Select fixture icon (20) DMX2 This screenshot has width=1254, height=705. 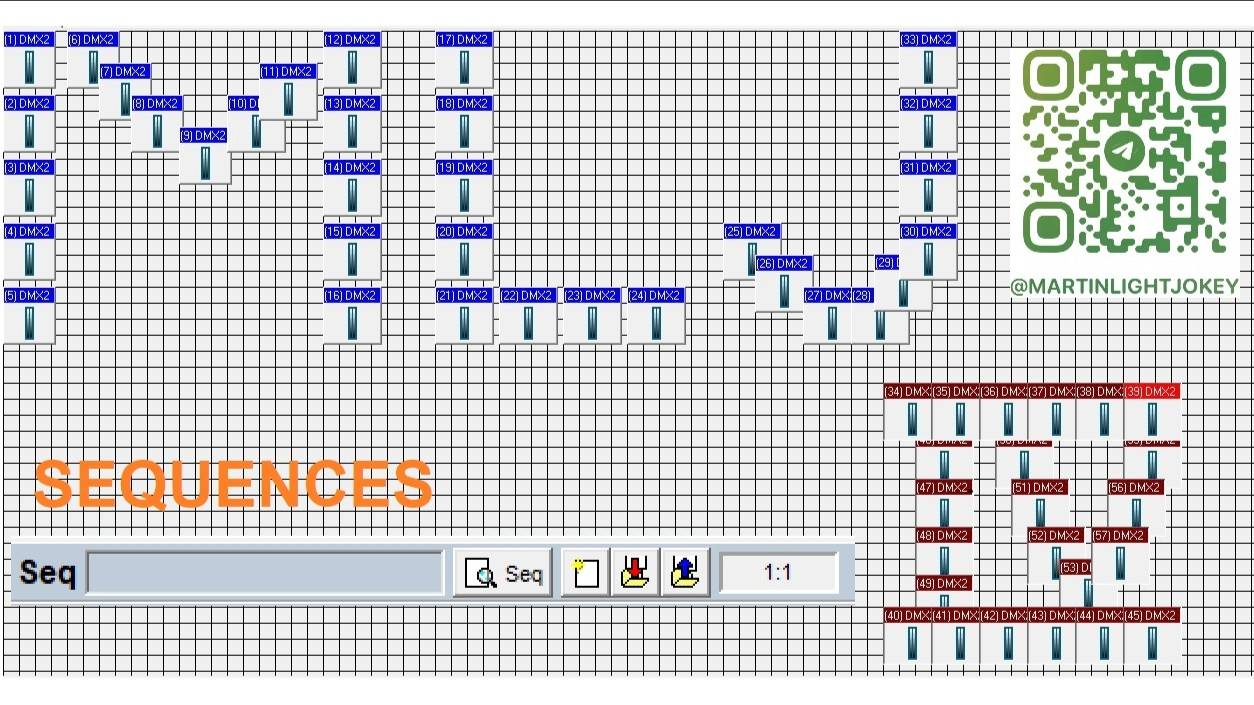click(x=464, y=252)
